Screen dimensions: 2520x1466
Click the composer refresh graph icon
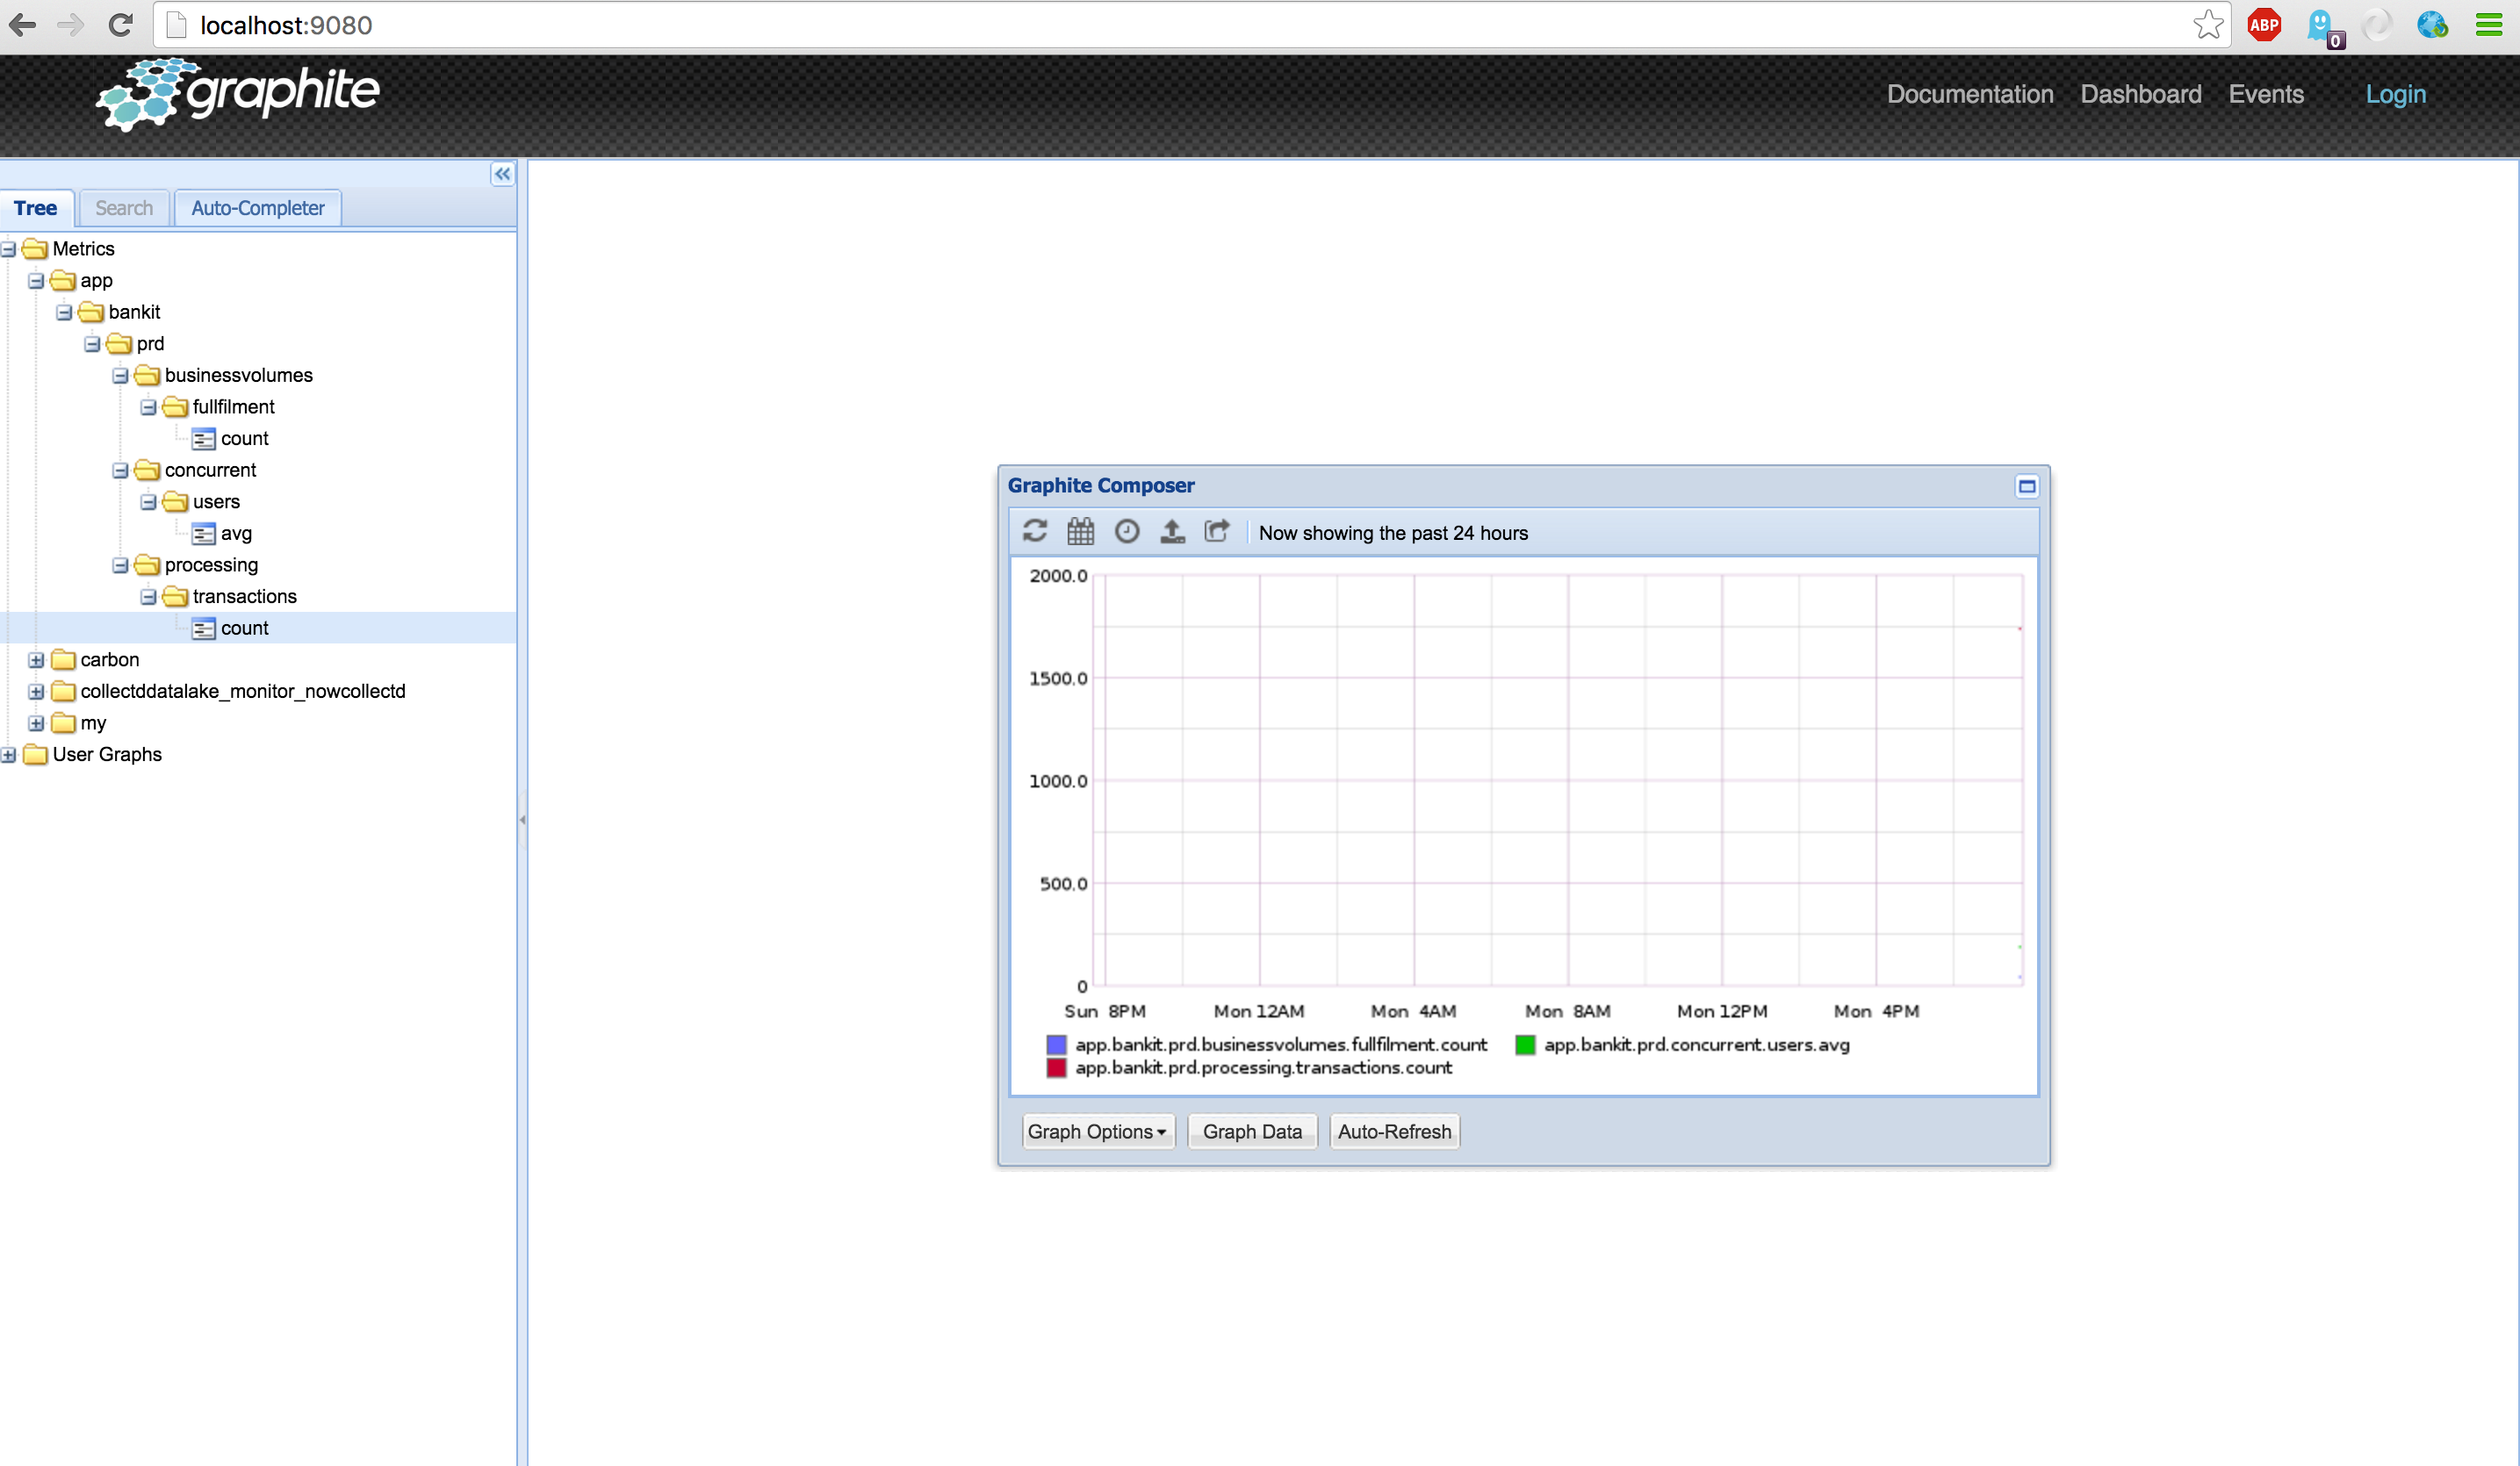point(1035,531)
